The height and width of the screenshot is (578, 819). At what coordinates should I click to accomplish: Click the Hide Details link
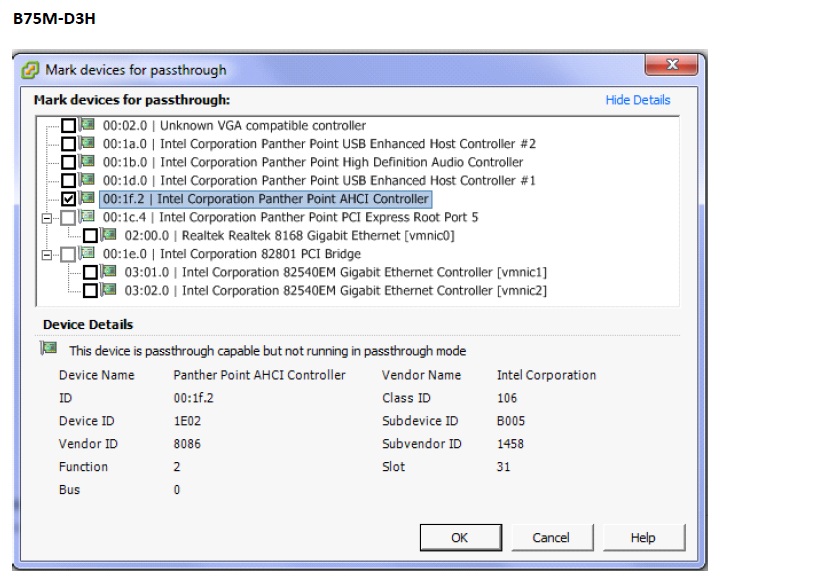point(638,100)
